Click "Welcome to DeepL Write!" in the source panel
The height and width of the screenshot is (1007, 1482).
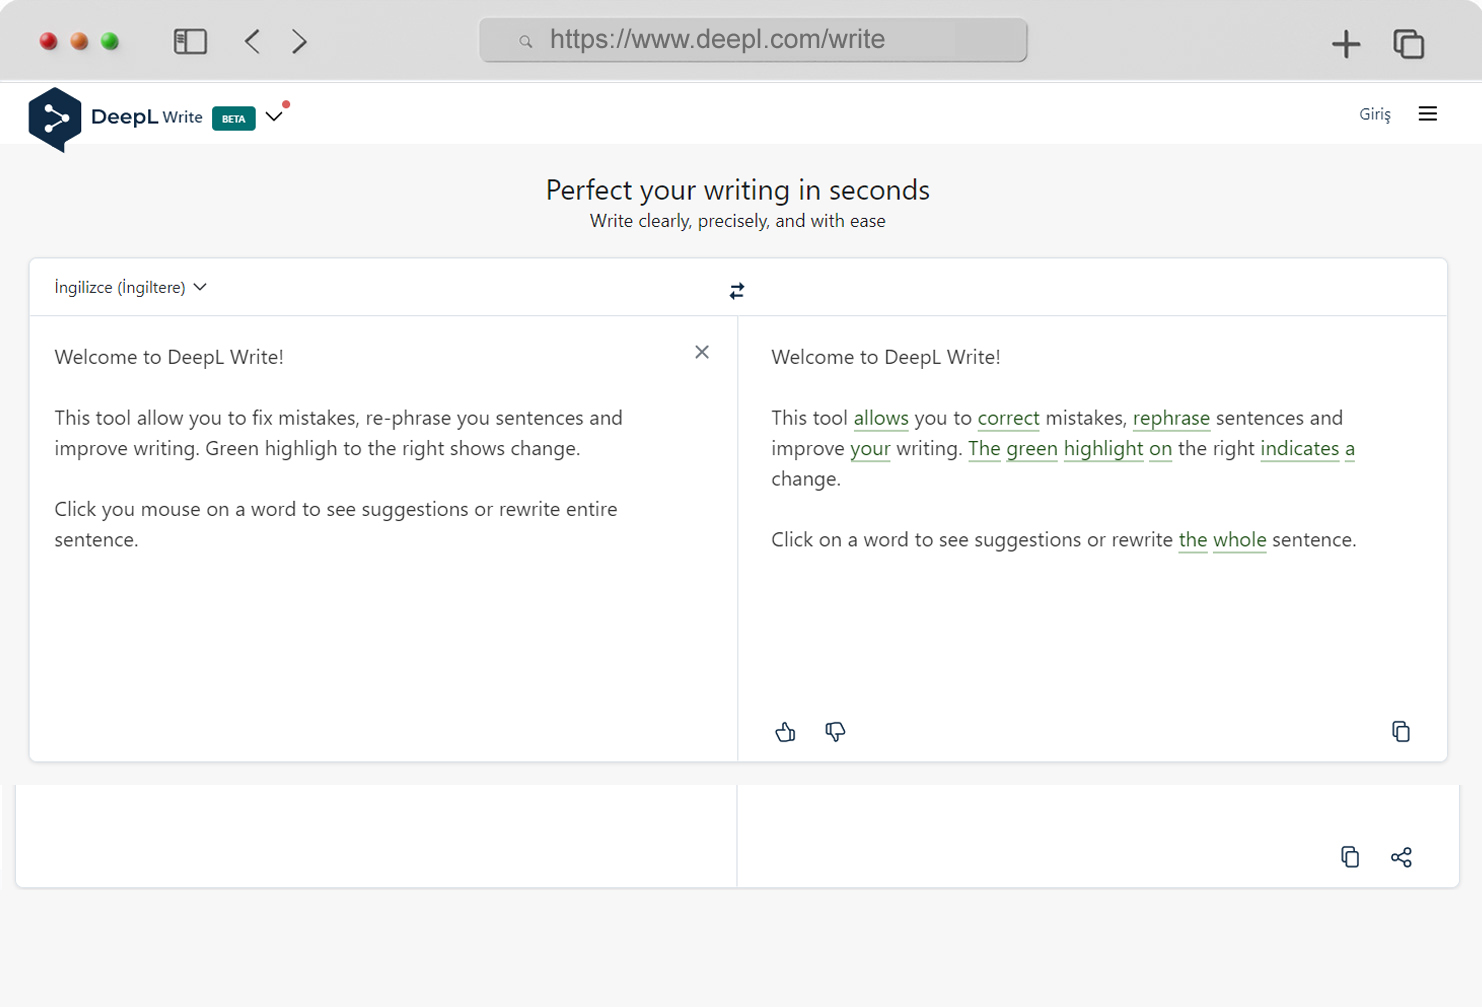(x=169, y=357)
